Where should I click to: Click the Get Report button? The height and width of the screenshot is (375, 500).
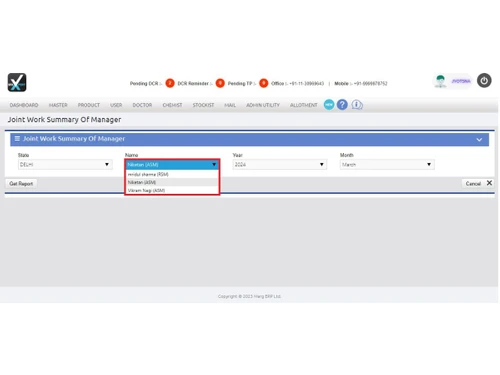[x=21, y=183]
